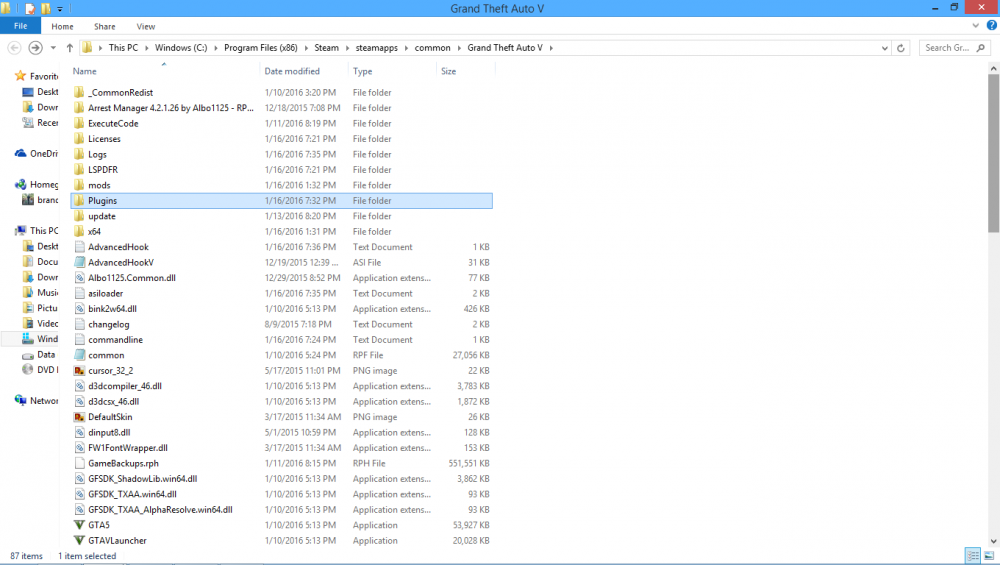This screenshot has height=565, width=1000.
Task: Select the cursor_32_2 PNG image icon
Action: pyautogui.click(x=79, y=371)
